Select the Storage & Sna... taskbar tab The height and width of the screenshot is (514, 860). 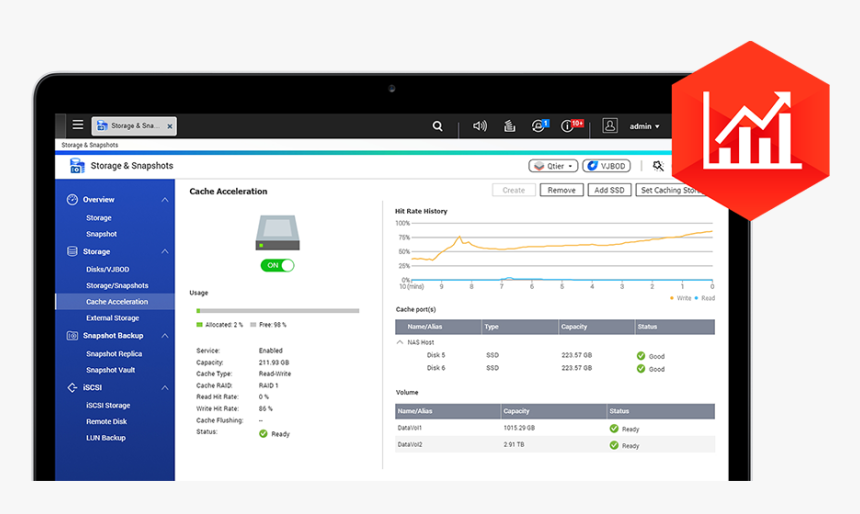(134, 126)
